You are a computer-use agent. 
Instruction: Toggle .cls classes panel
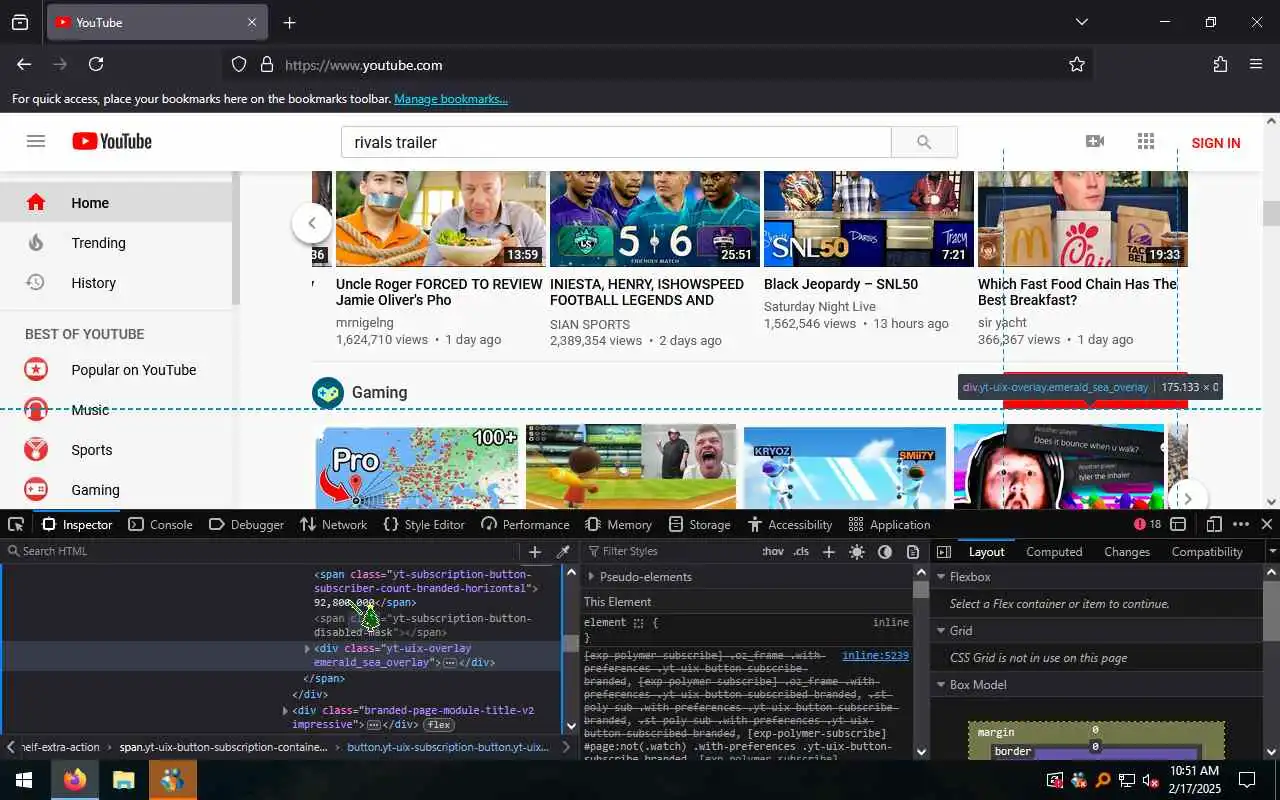pyautogui.click(x=801, y=552)
